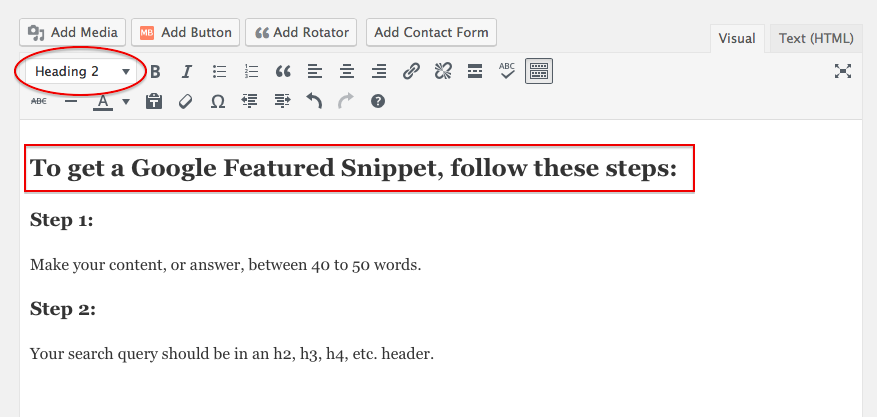The height and width of the screenshot is (417, 877).
Task: Switch to the Visual editor tab
Action: pyautogui.click(x=737, y=39)
